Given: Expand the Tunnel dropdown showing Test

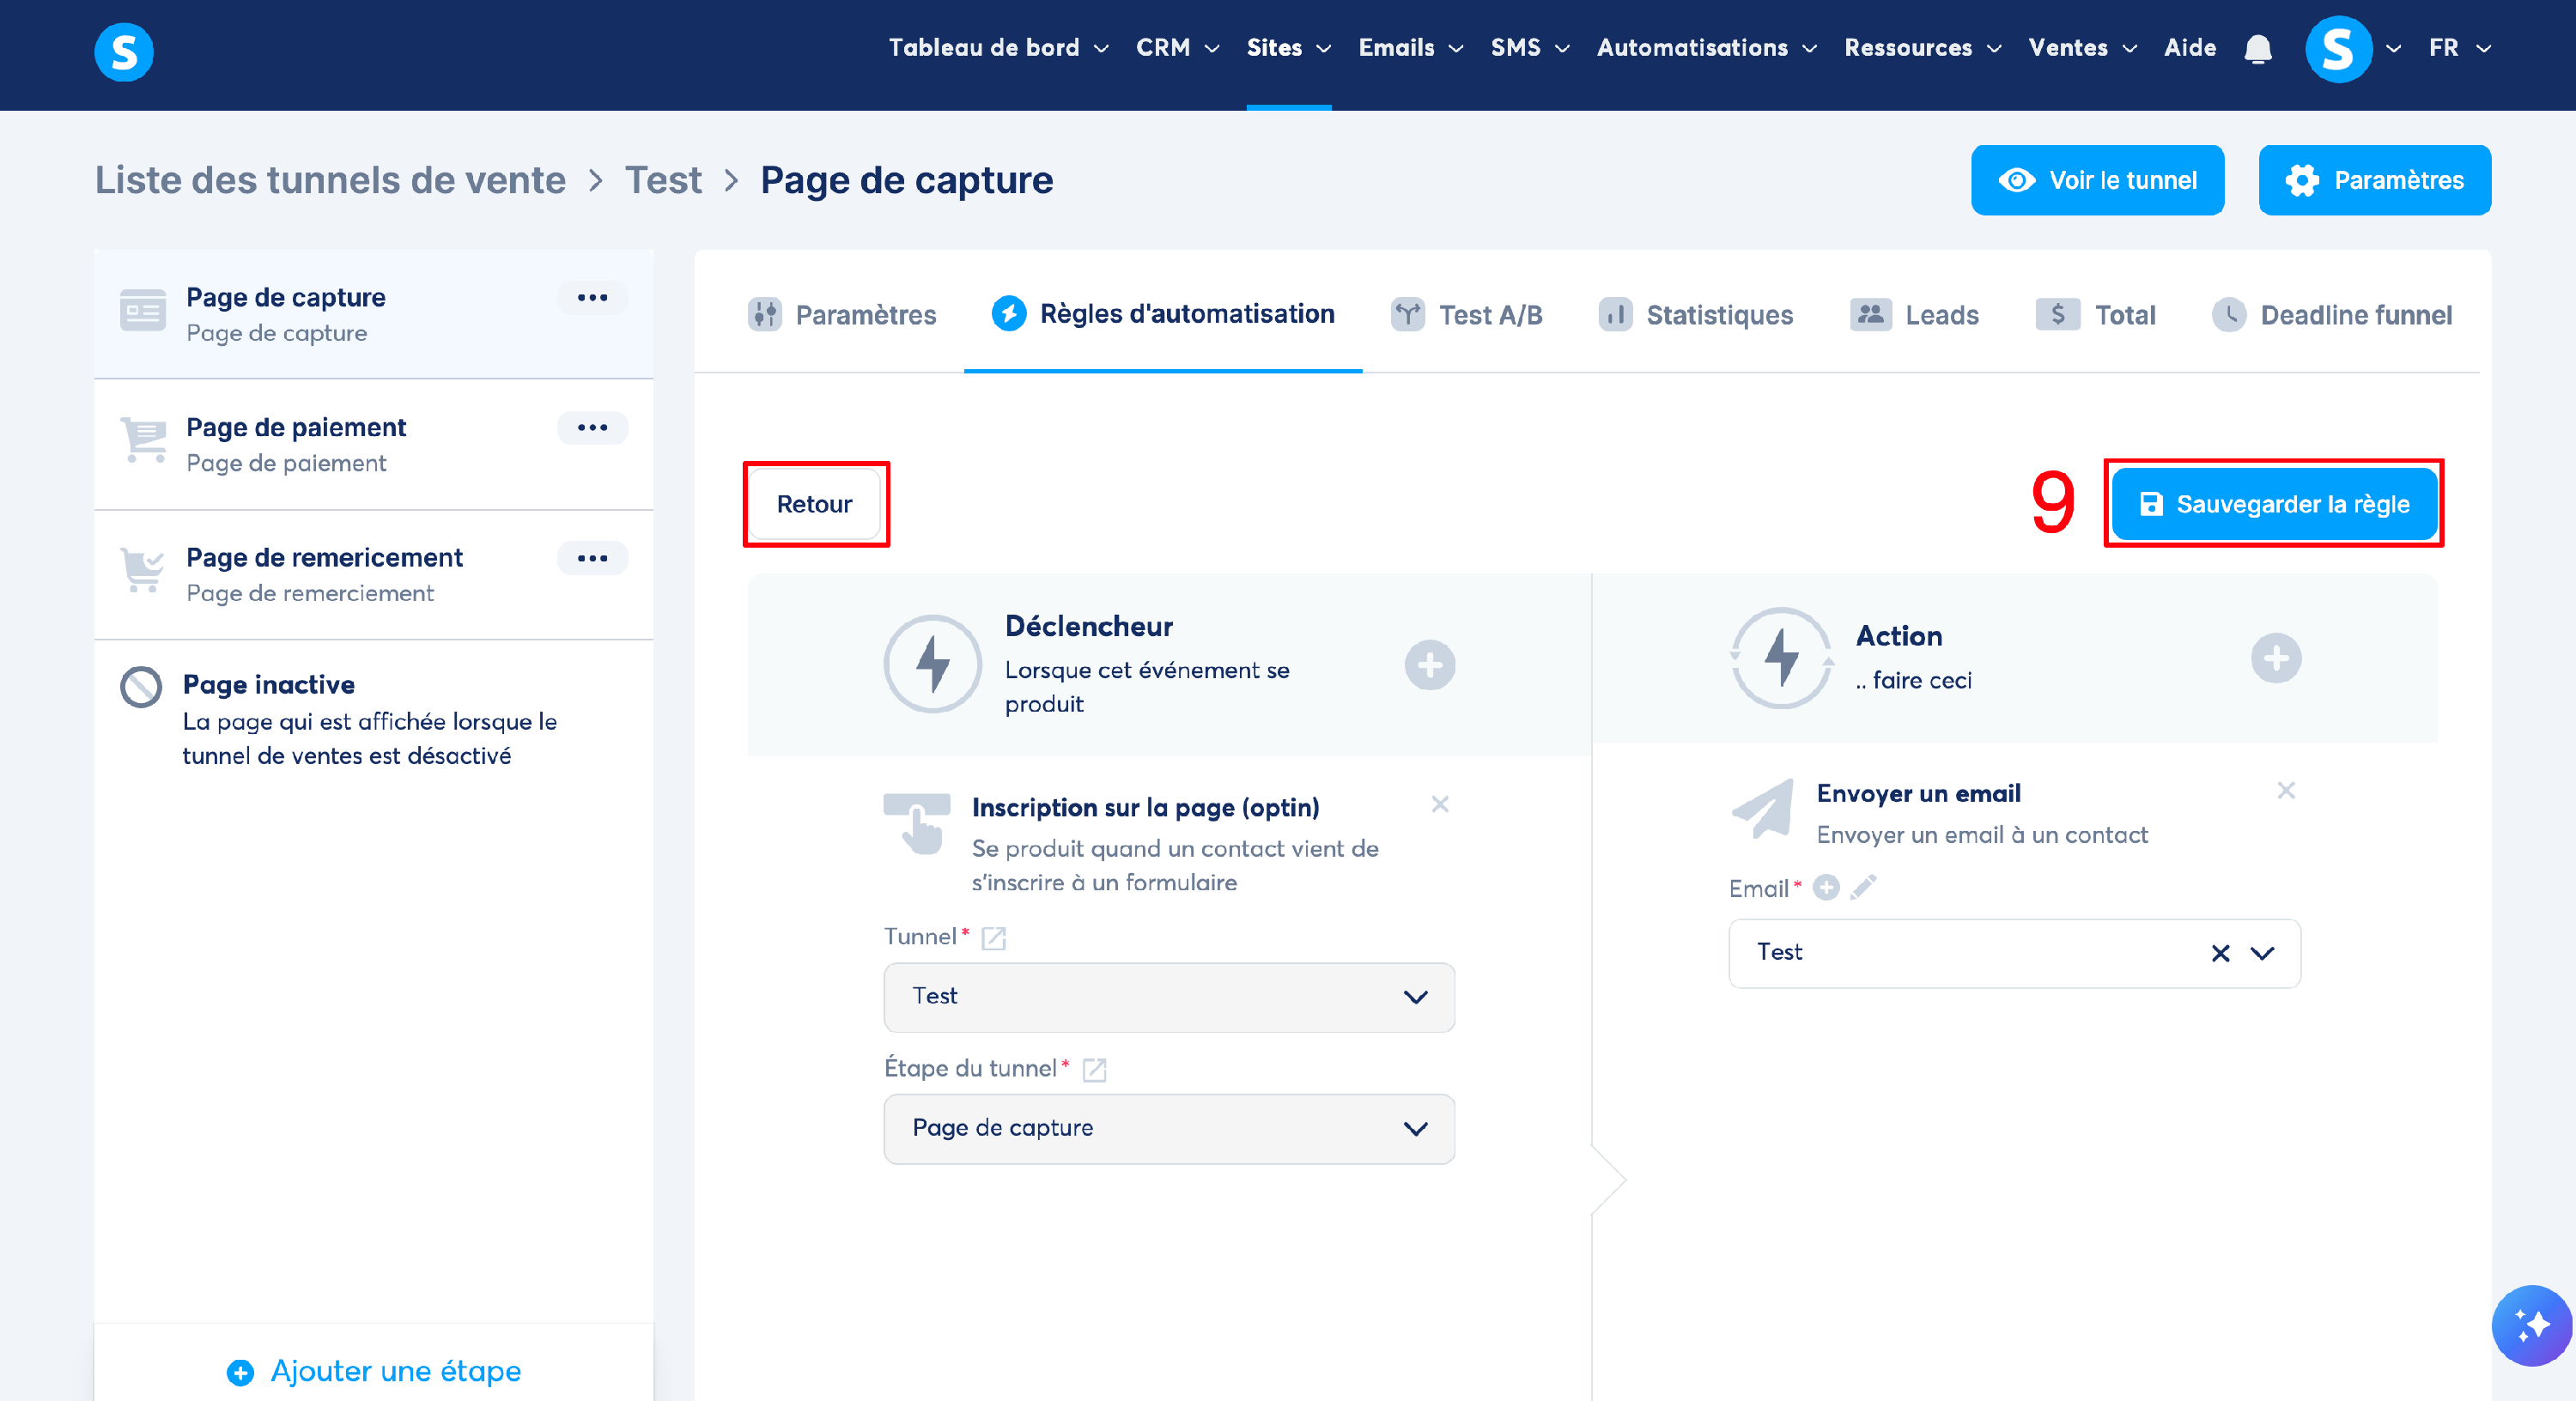Looking at the screenshot, I should pos(1168,997).
